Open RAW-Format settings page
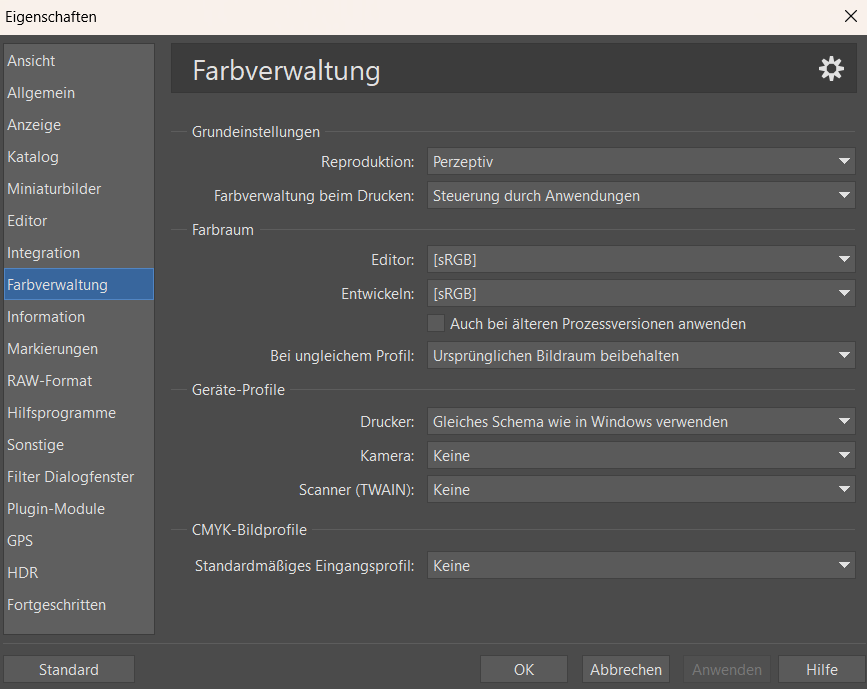Viewport: 867px width, 689px height. 79,381
